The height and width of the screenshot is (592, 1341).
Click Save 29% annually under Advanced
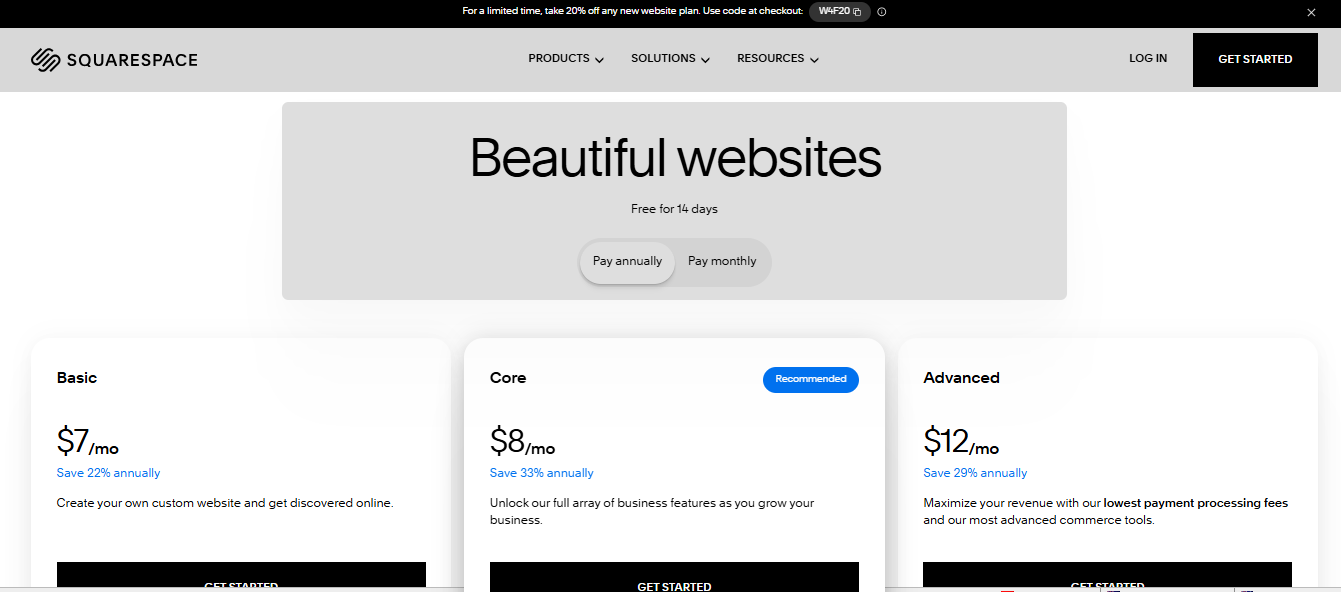[x=975, y=472]
